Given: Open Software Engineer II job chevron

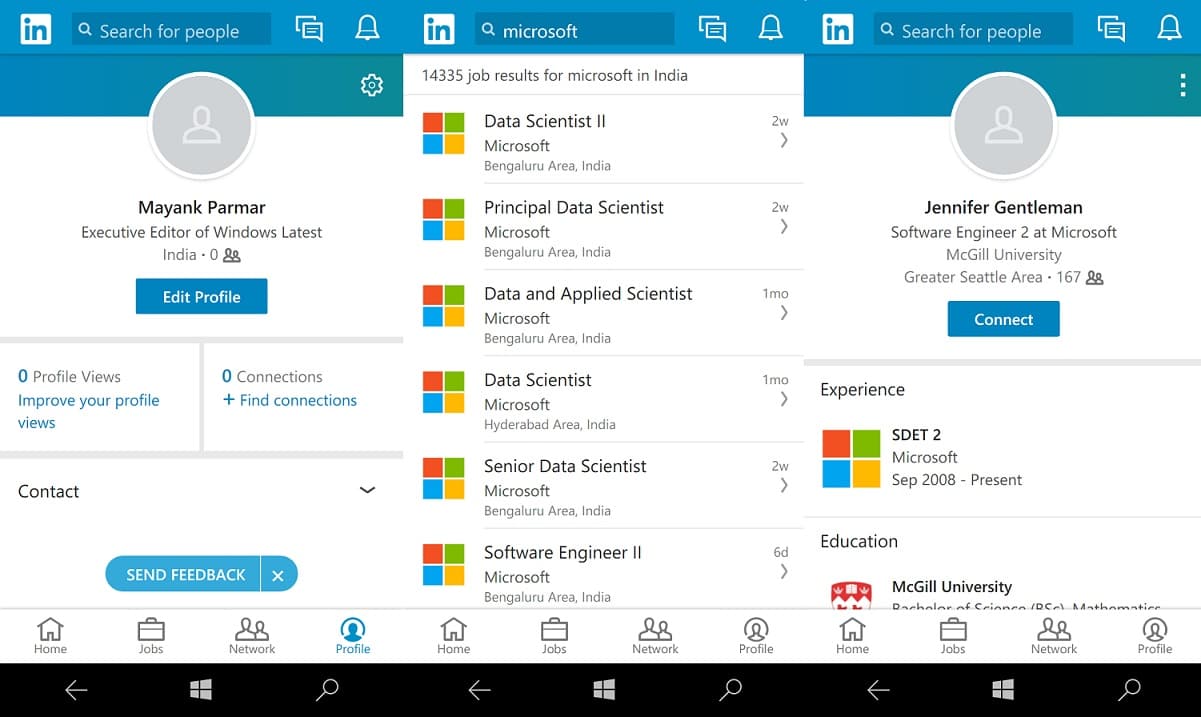Looking at the screenshot, I should tap(784, 571).
